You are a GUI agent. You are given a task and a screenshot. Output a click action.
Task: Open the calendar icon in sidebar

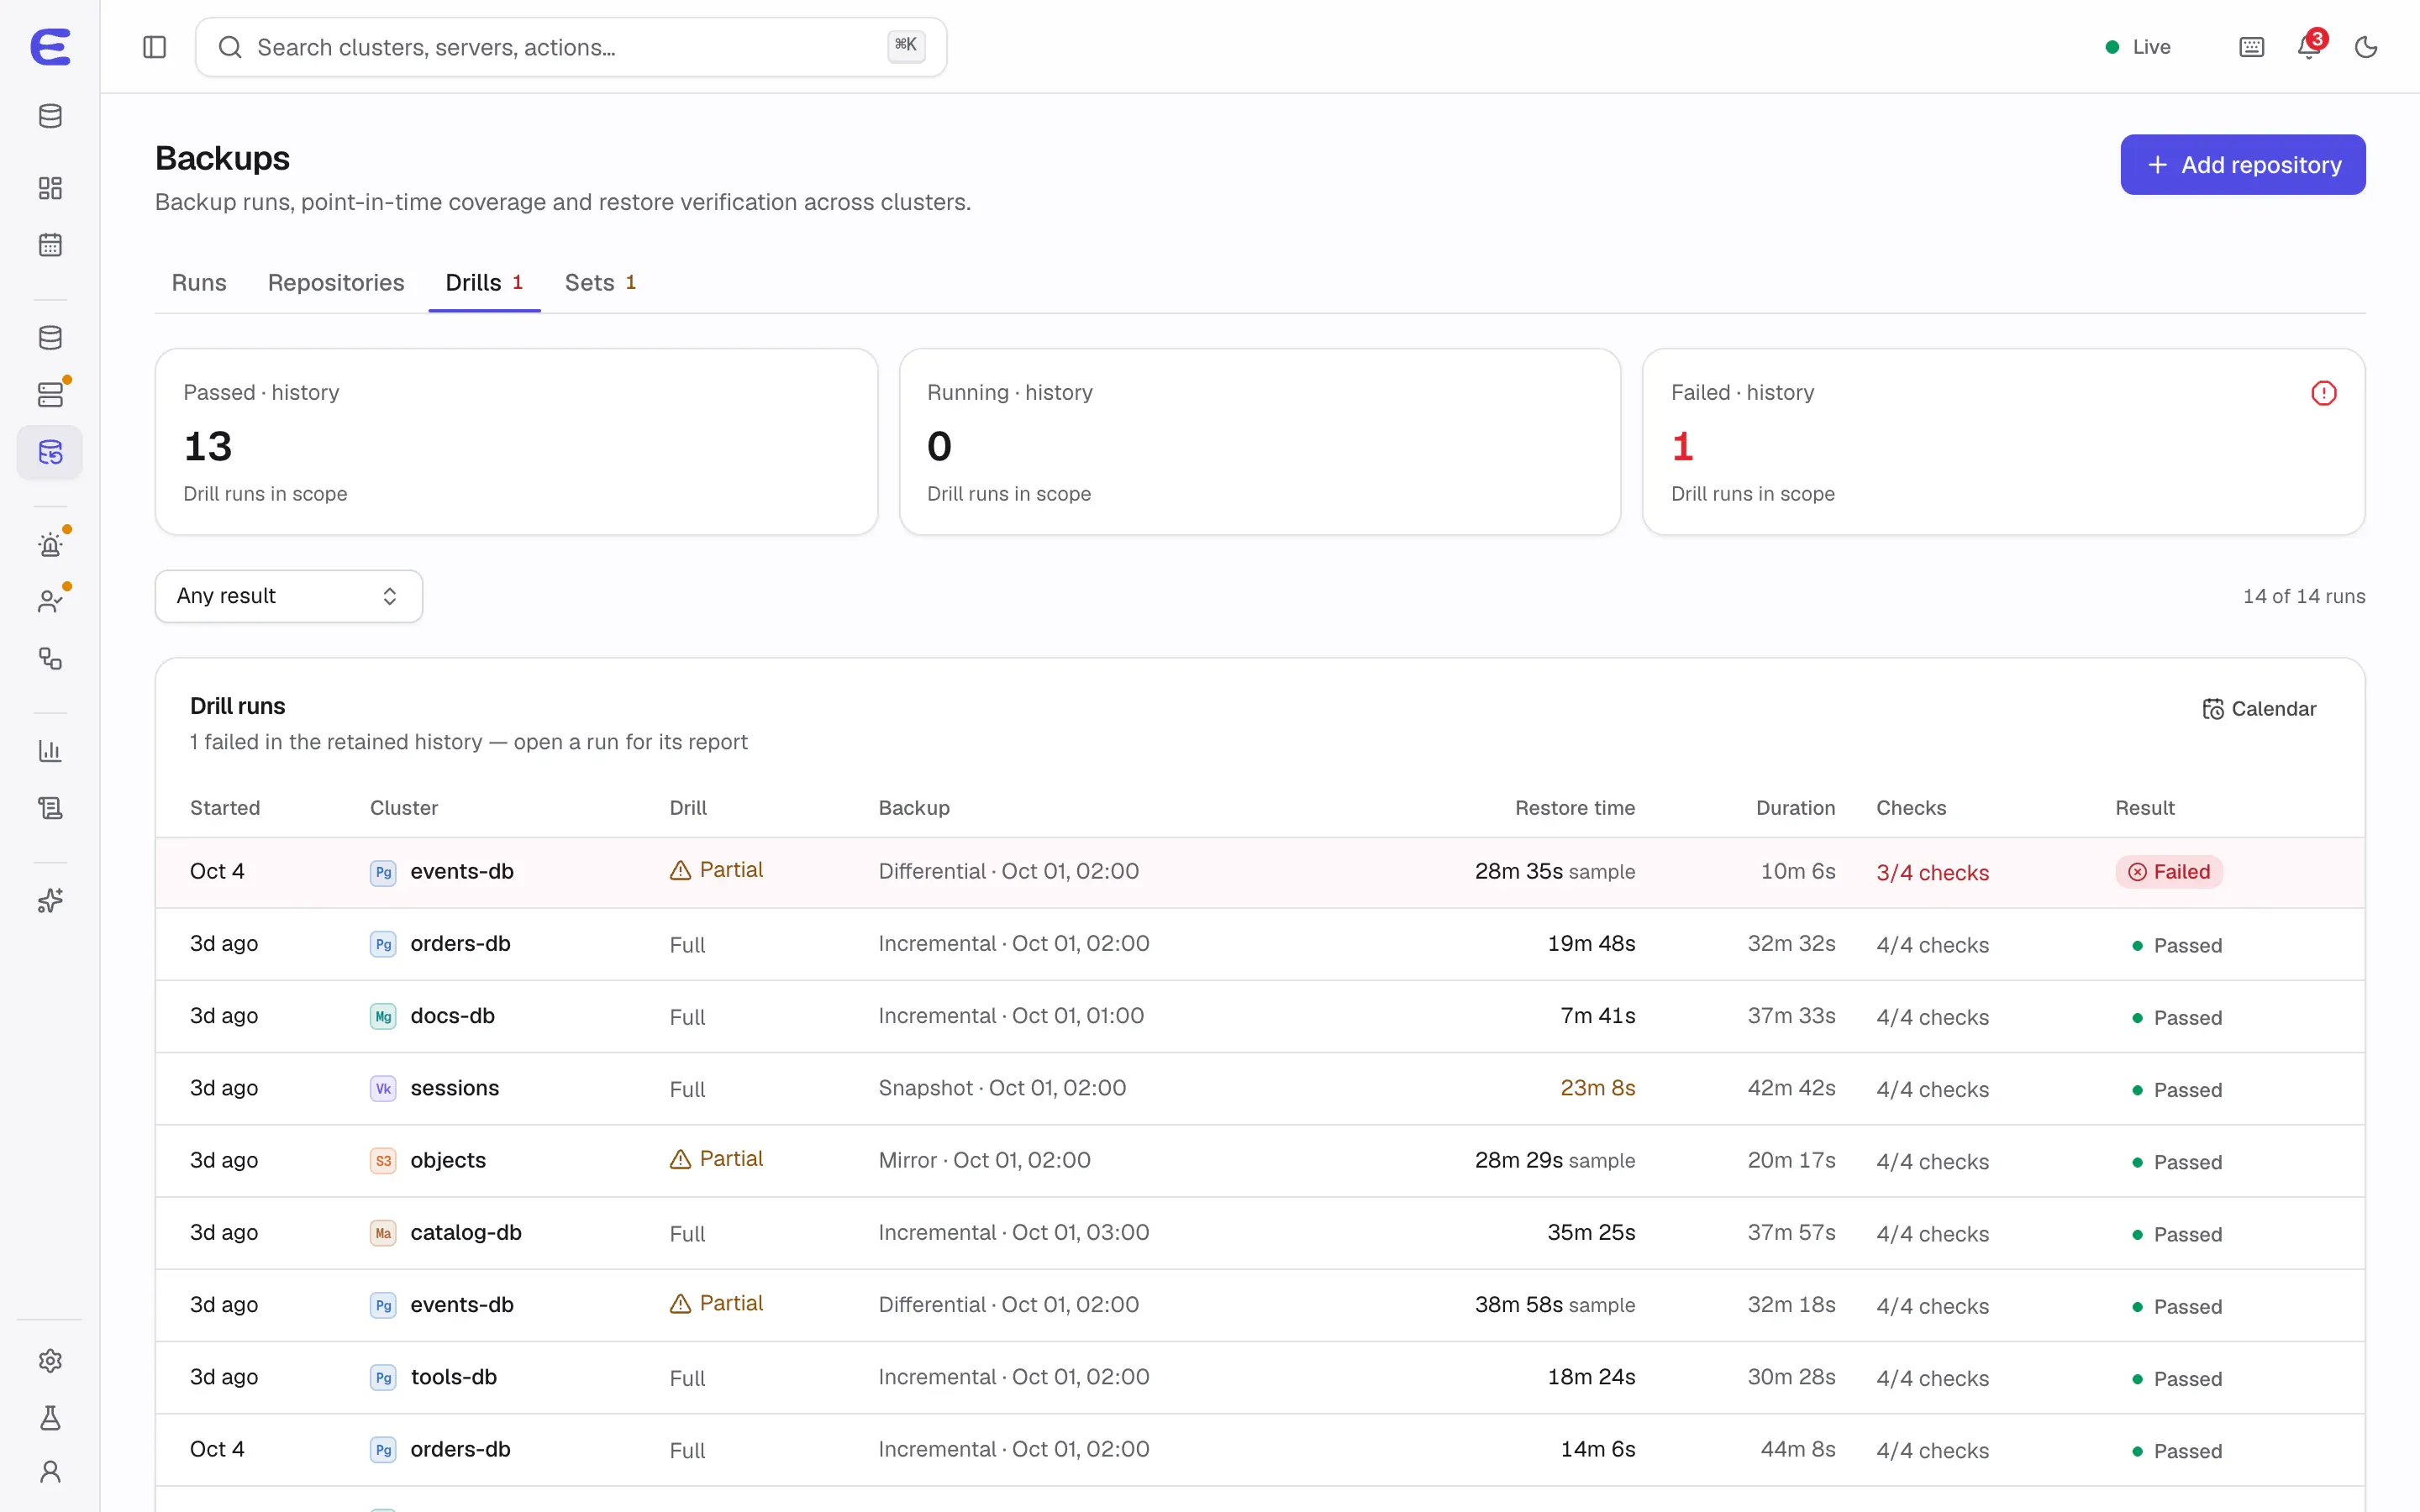click(x=50, y=245)
